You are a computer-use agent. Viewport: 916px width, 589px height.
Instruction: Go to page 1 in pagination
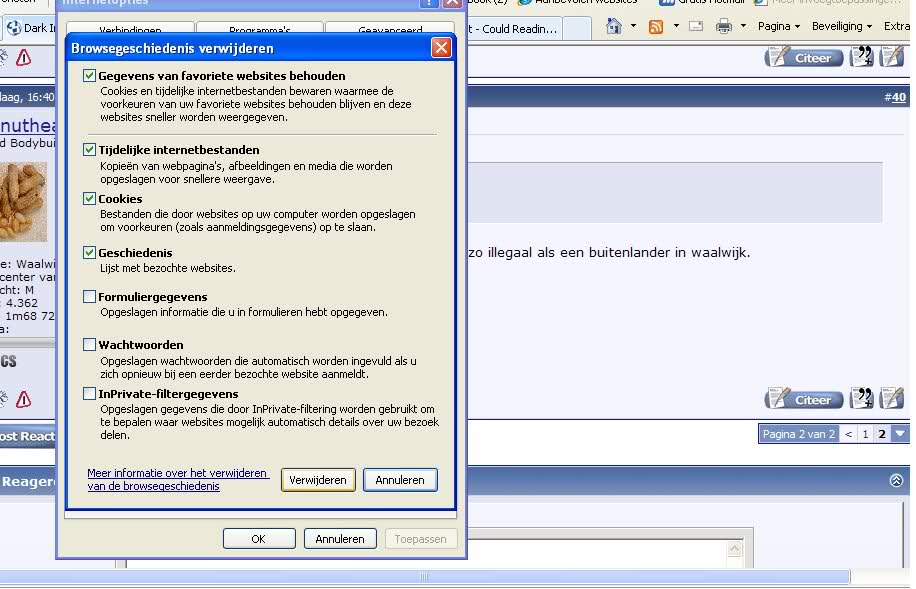click(865, 434)
